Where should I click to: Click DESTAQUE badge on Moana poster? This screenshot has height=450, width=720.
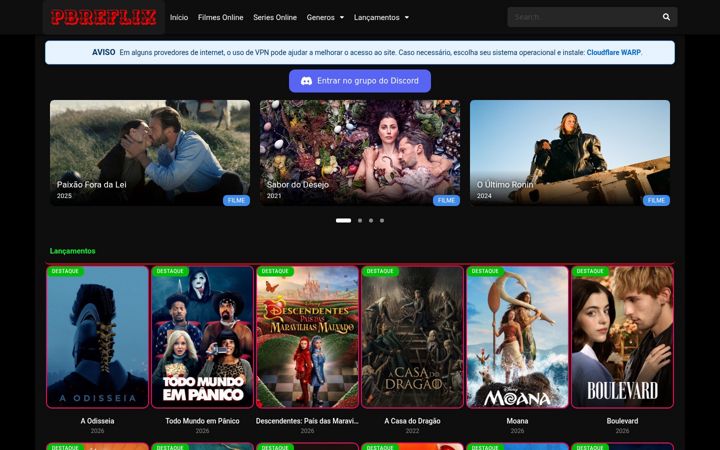(485, 271)
